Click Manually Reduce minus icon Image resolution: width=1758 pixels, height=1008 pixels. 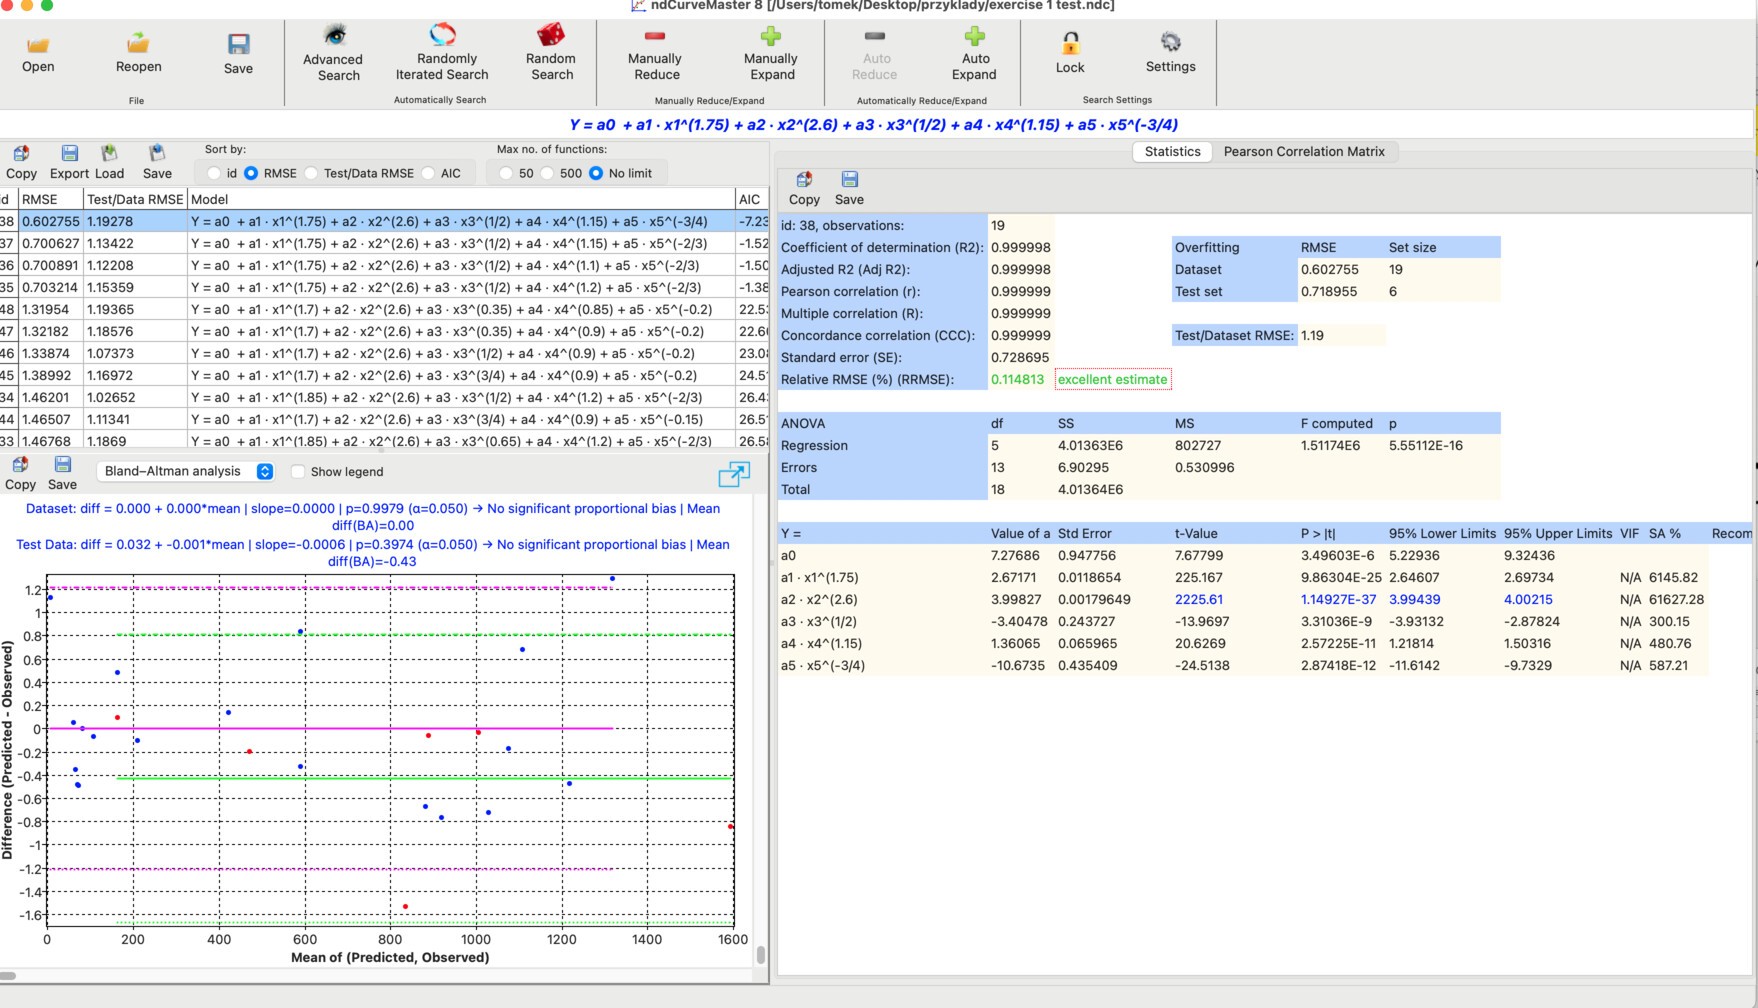[x=655, y=37]
